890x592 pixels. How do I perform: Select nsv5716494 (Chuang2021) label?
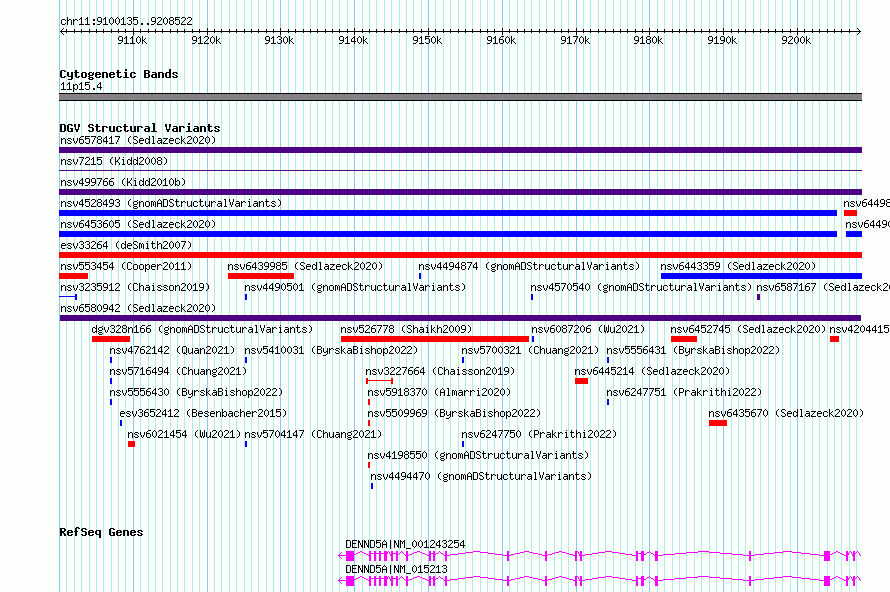178,371
